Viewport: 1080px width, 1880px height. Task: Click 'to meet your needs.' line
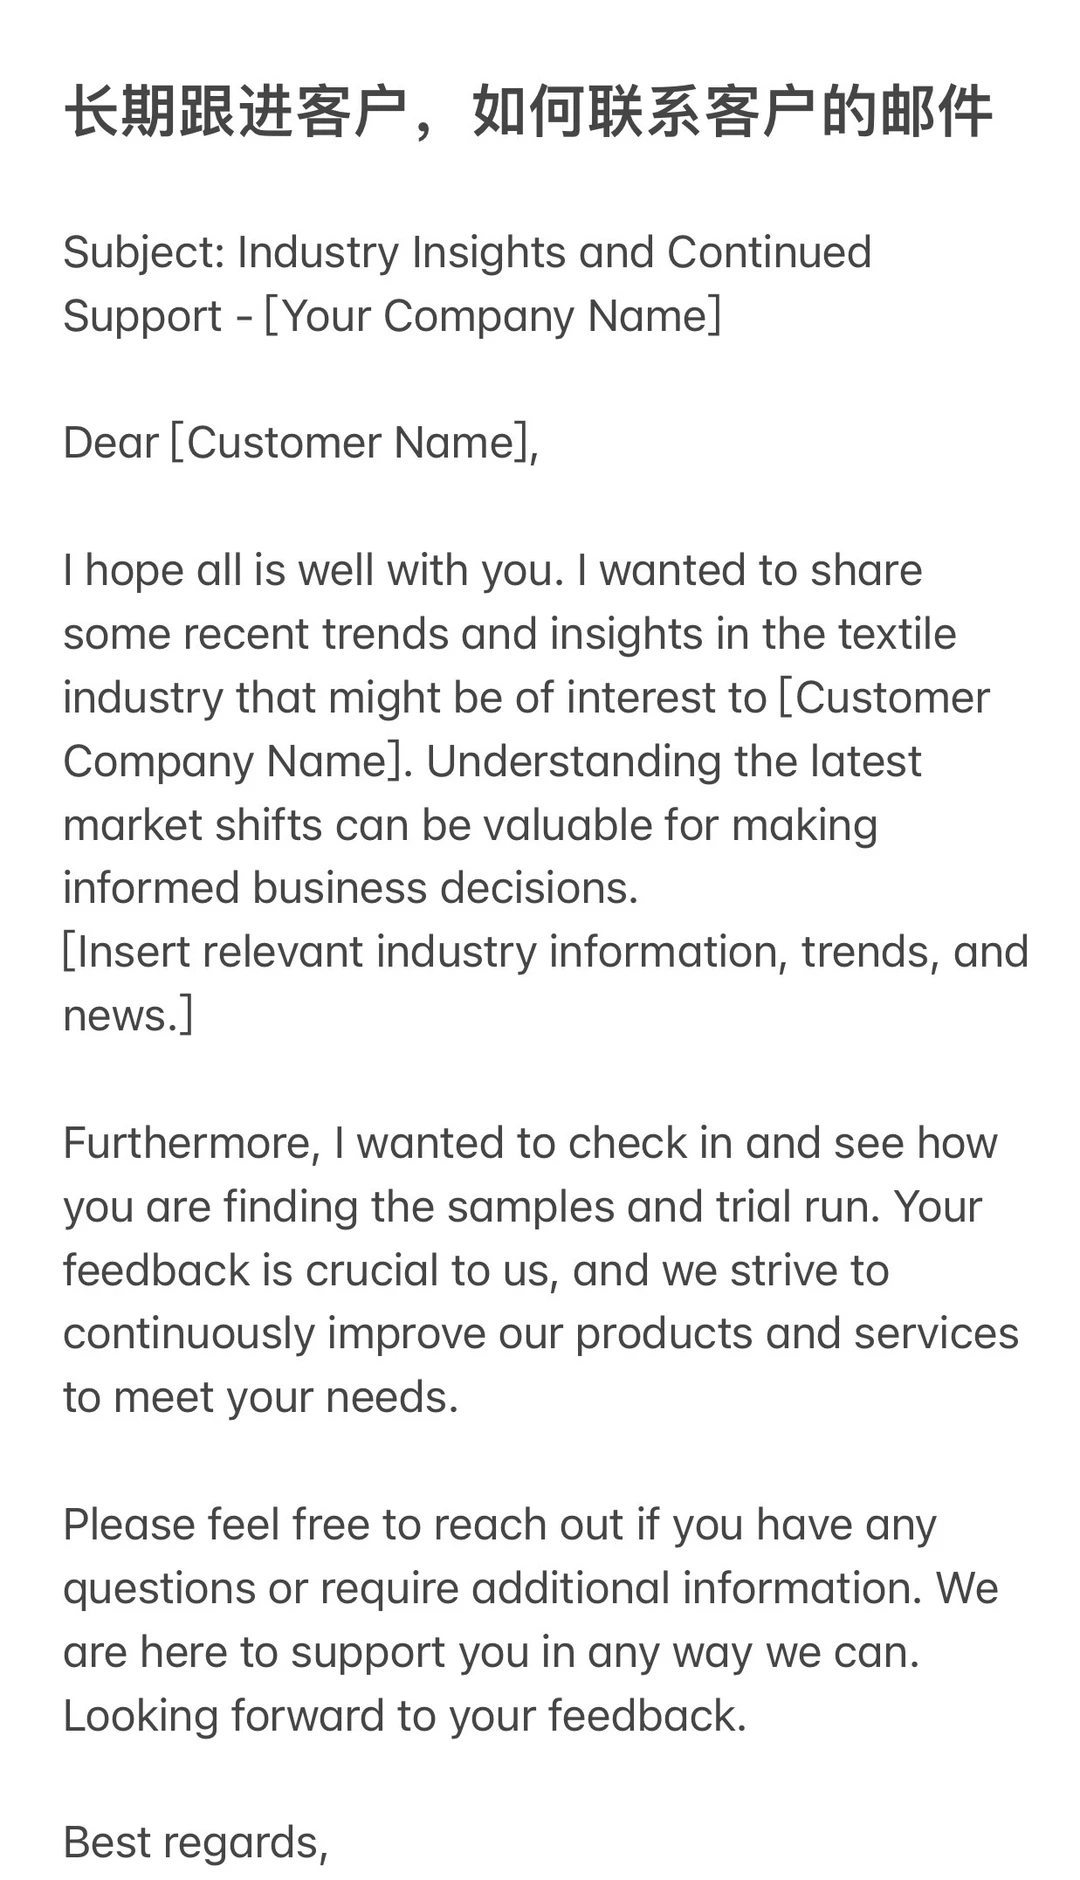click(x=261, y=1397)
